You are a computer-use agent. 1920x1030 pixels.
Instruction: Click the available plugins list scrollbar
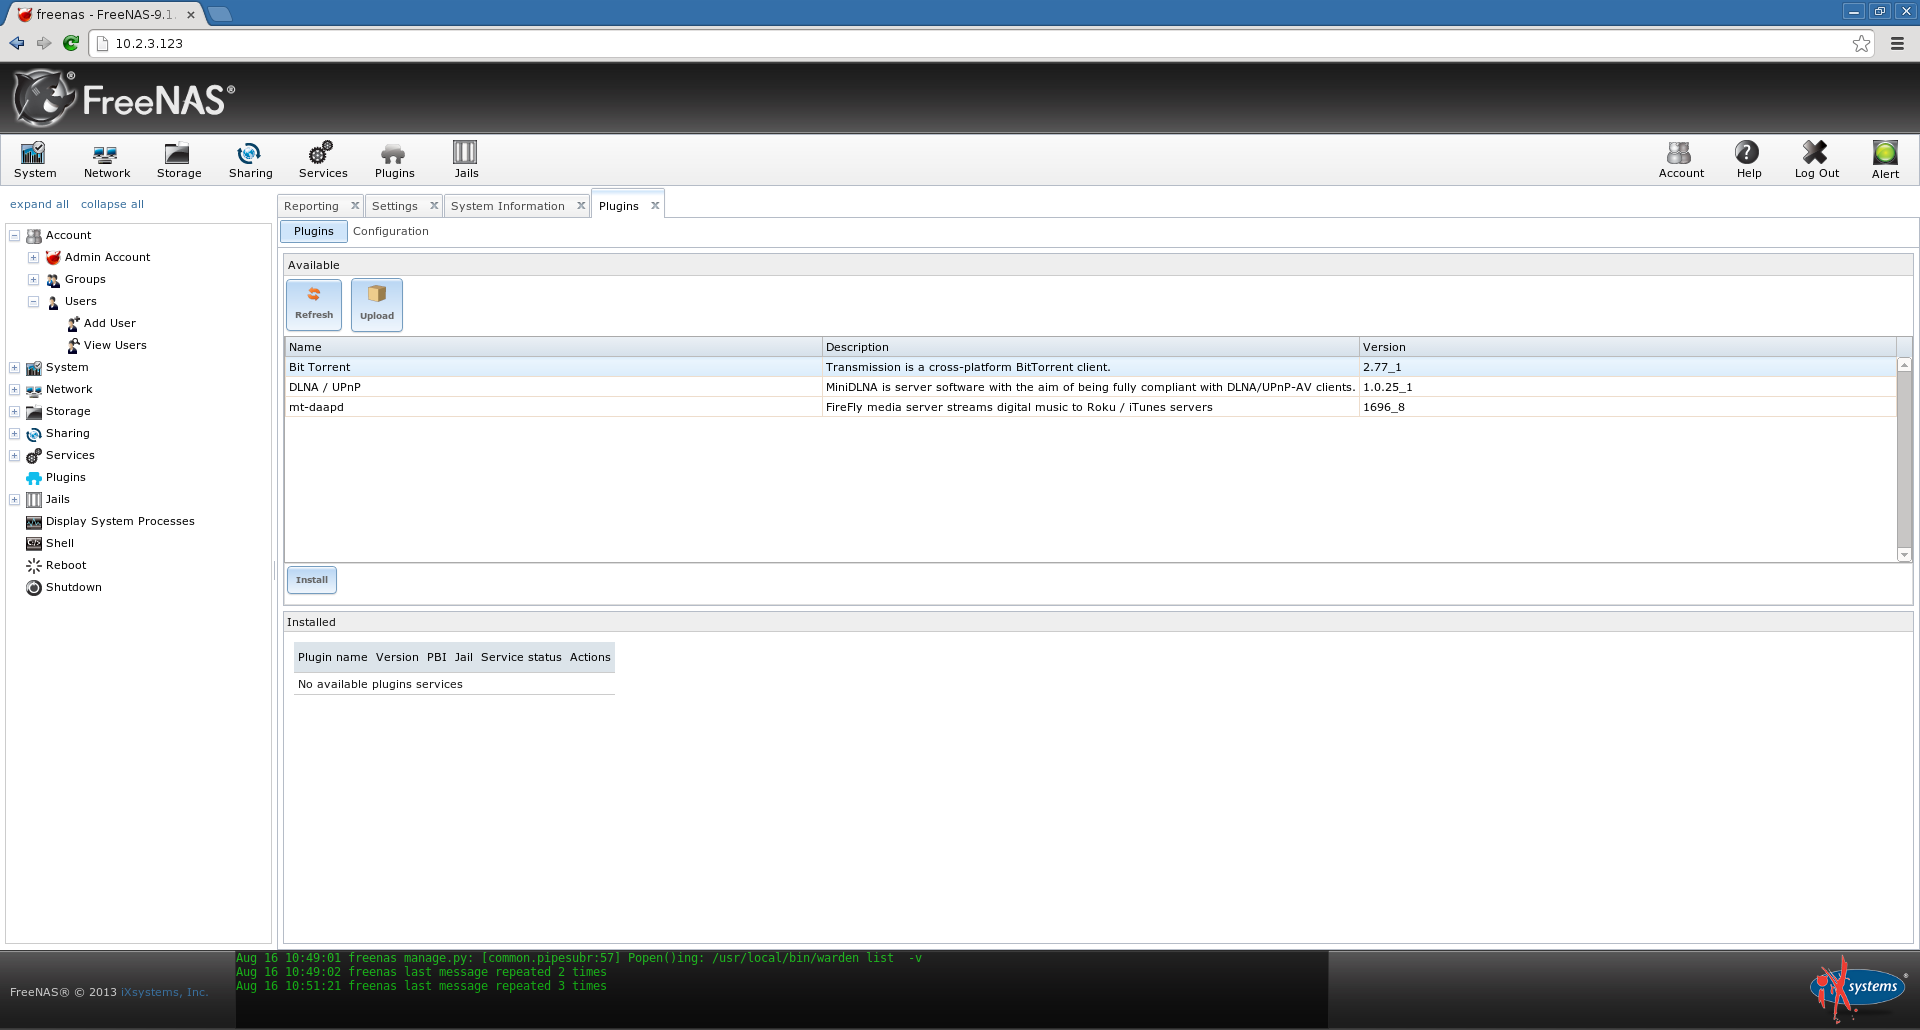pos(1904,460)
